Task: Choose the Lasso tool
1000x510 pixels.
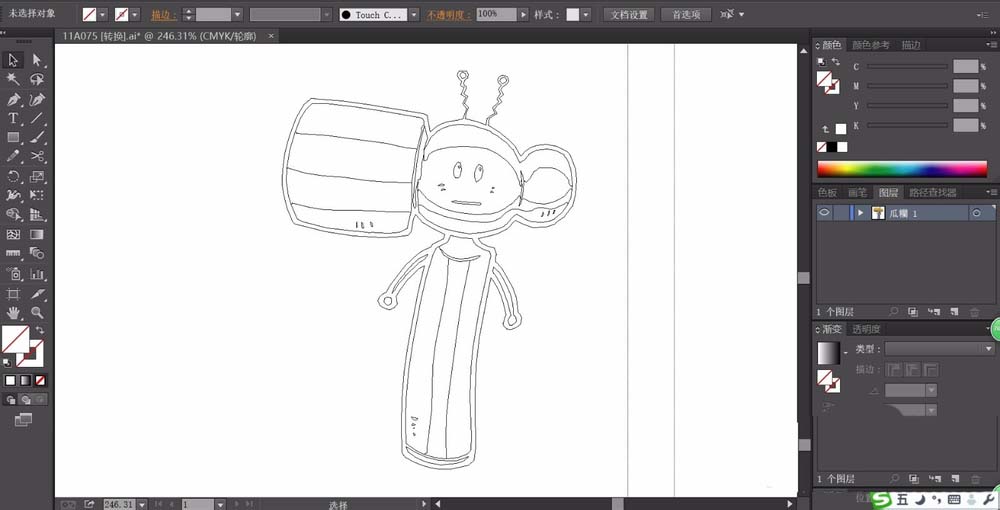Action: pyautogui.click(x=37, y=79)
